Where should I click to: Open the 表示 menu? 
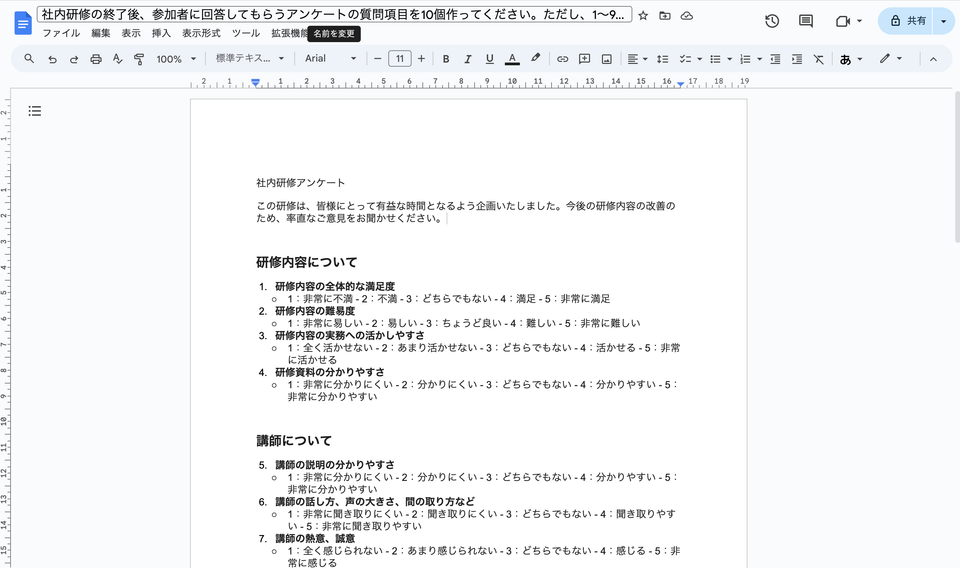(130, 33)
